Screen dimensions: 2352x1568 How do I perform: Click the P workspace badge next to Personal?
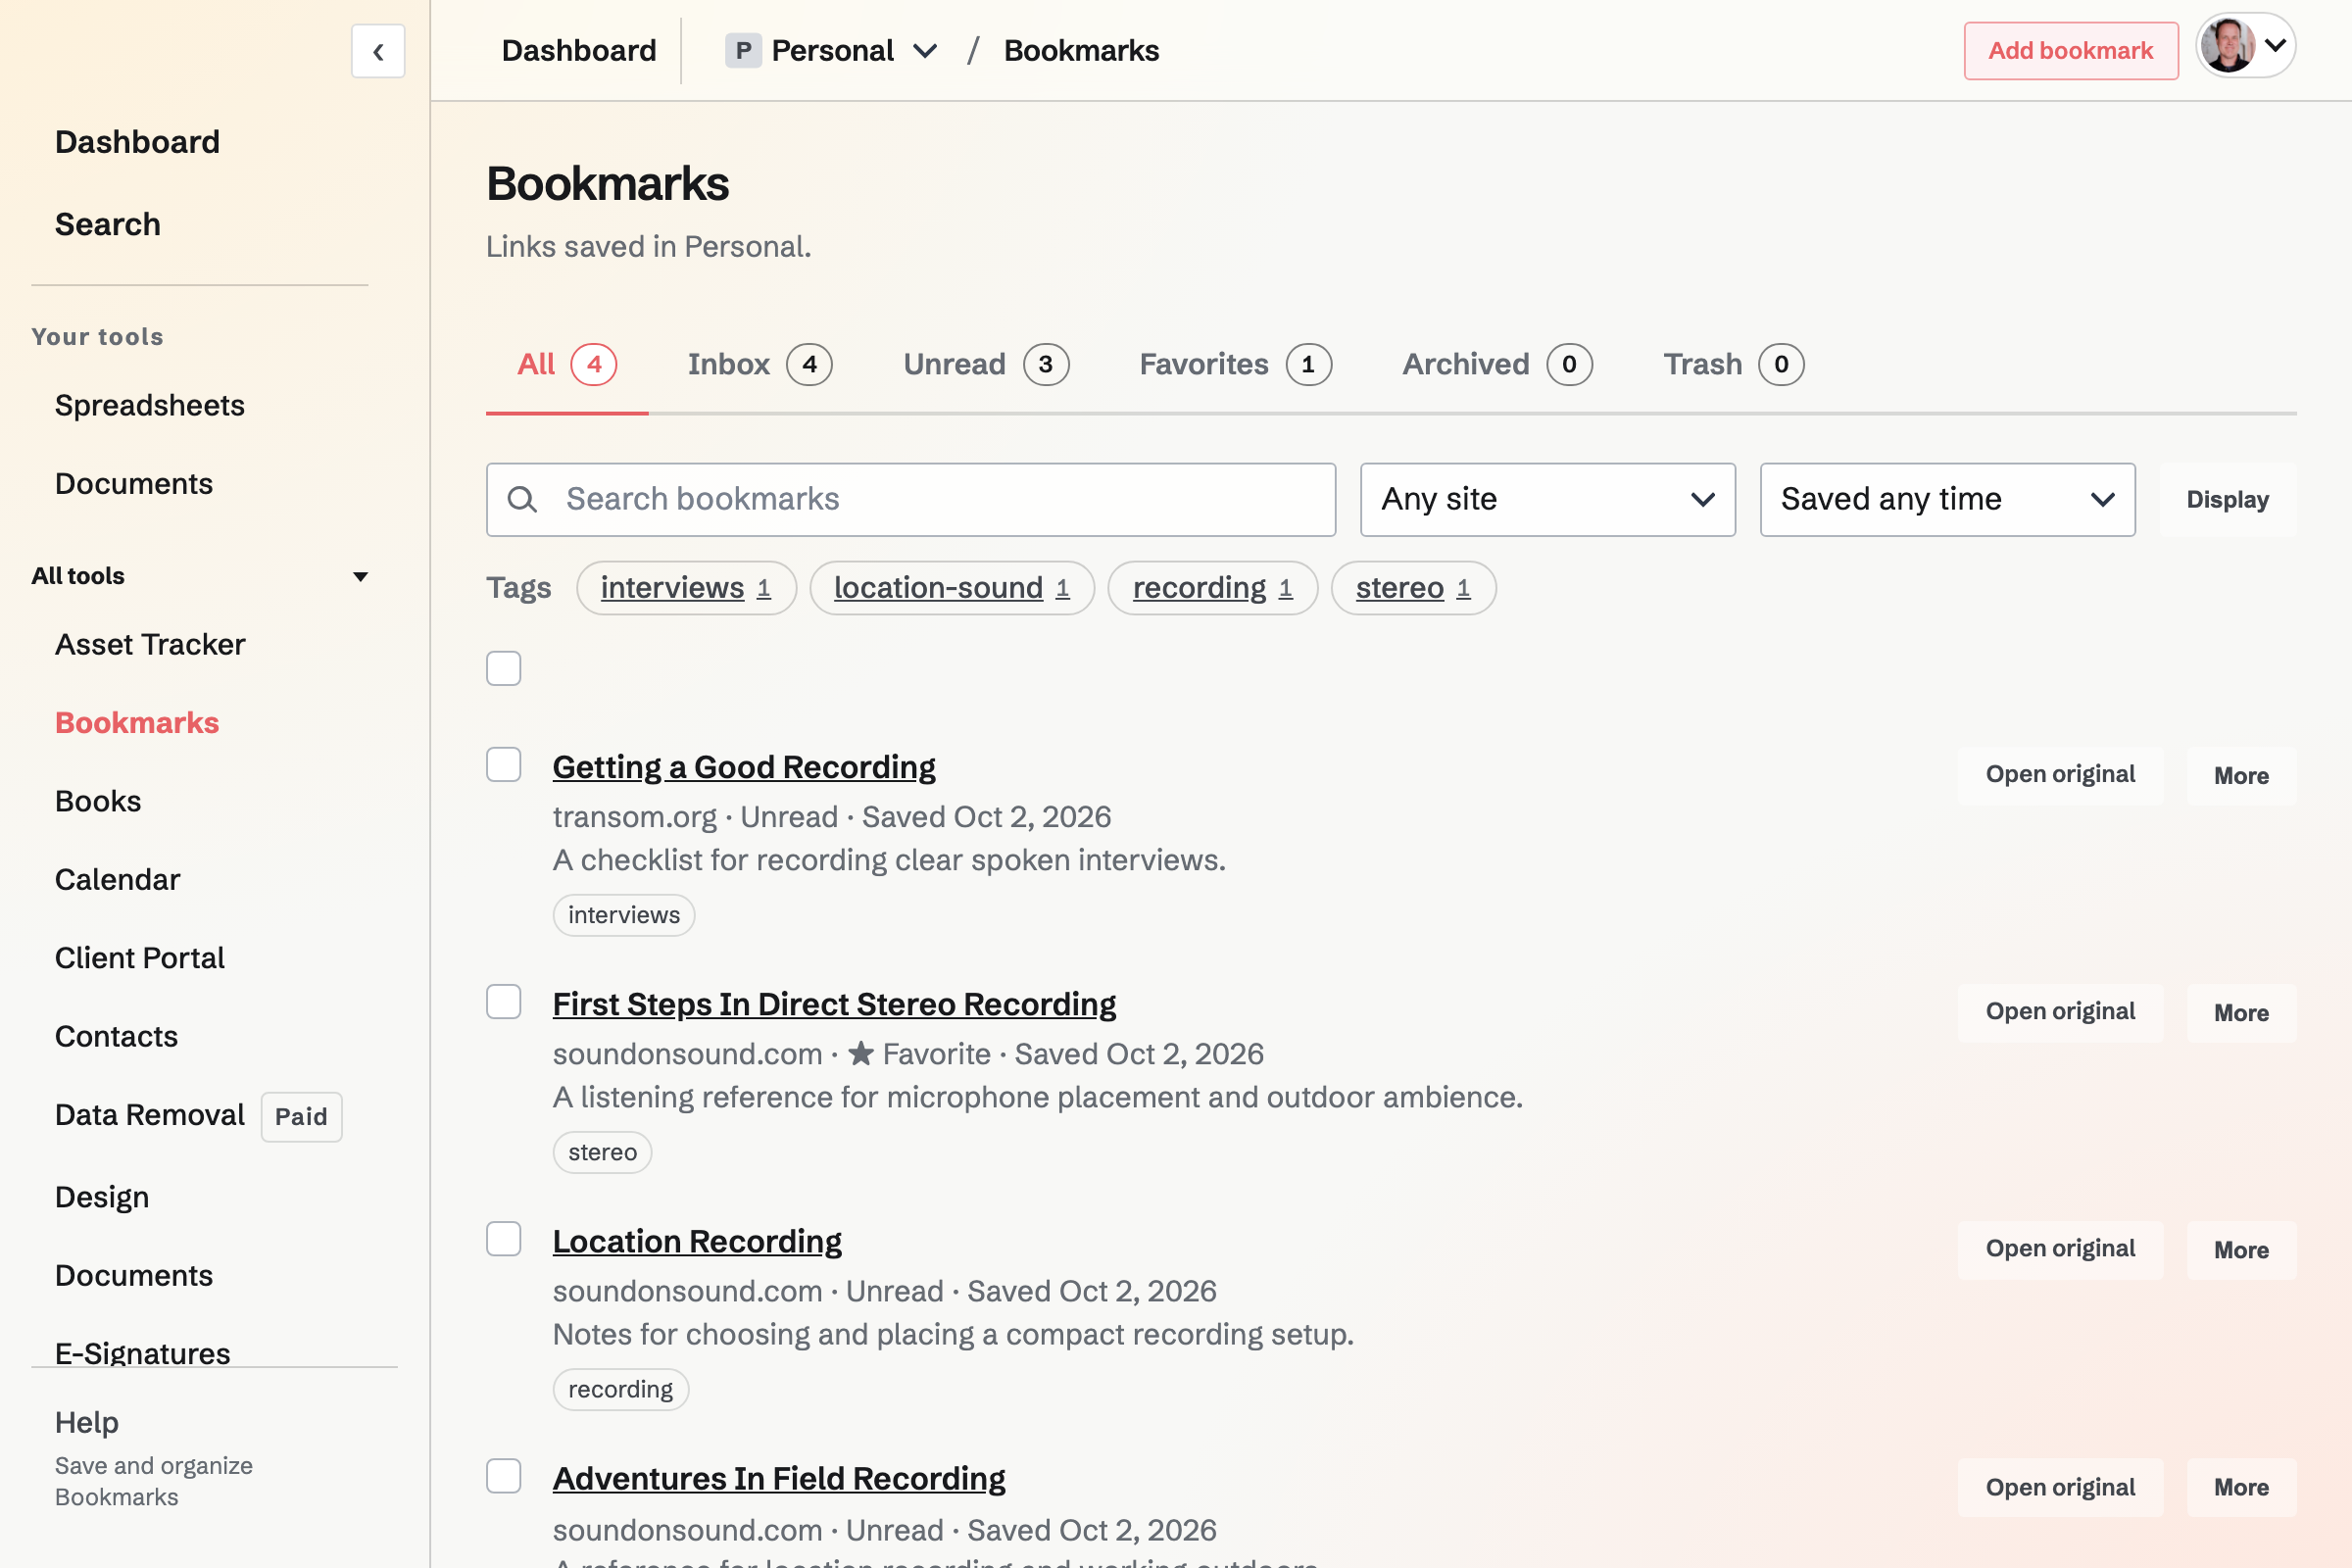click(x=743, y=51)
